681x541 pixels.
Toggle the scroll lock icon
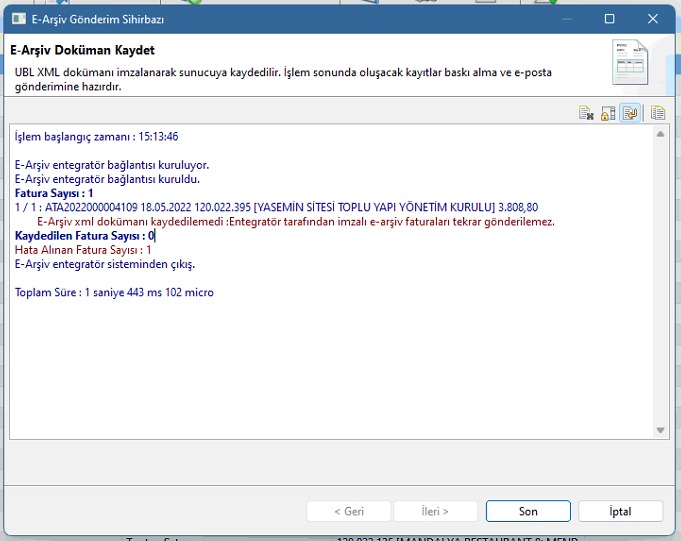click(608, 113)
